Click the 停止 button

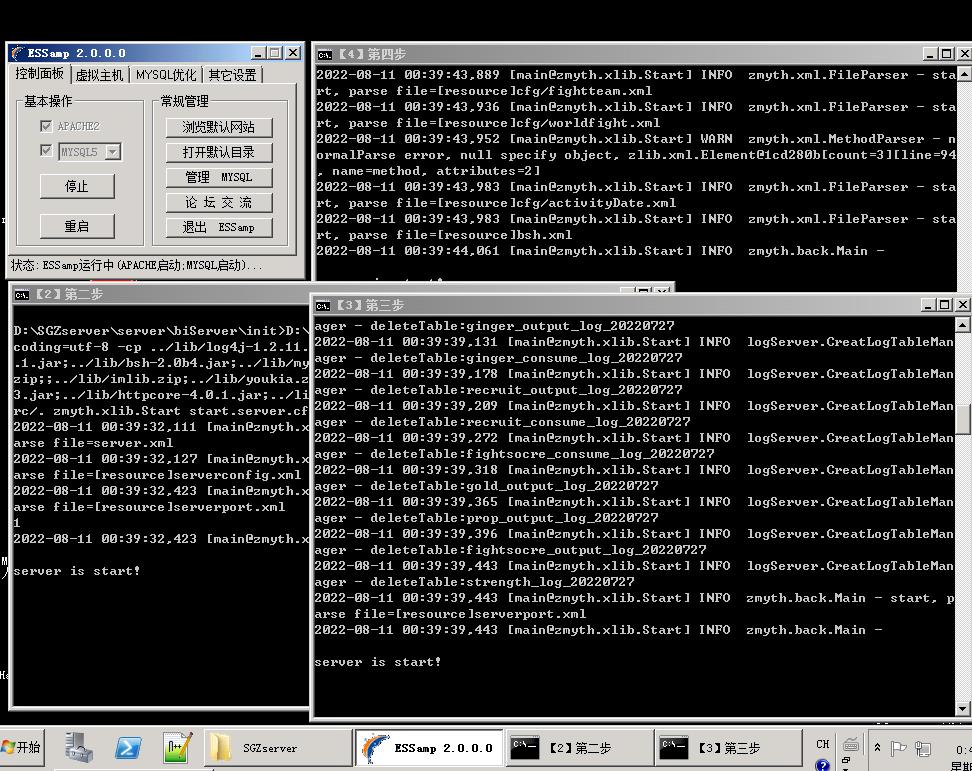77,186
